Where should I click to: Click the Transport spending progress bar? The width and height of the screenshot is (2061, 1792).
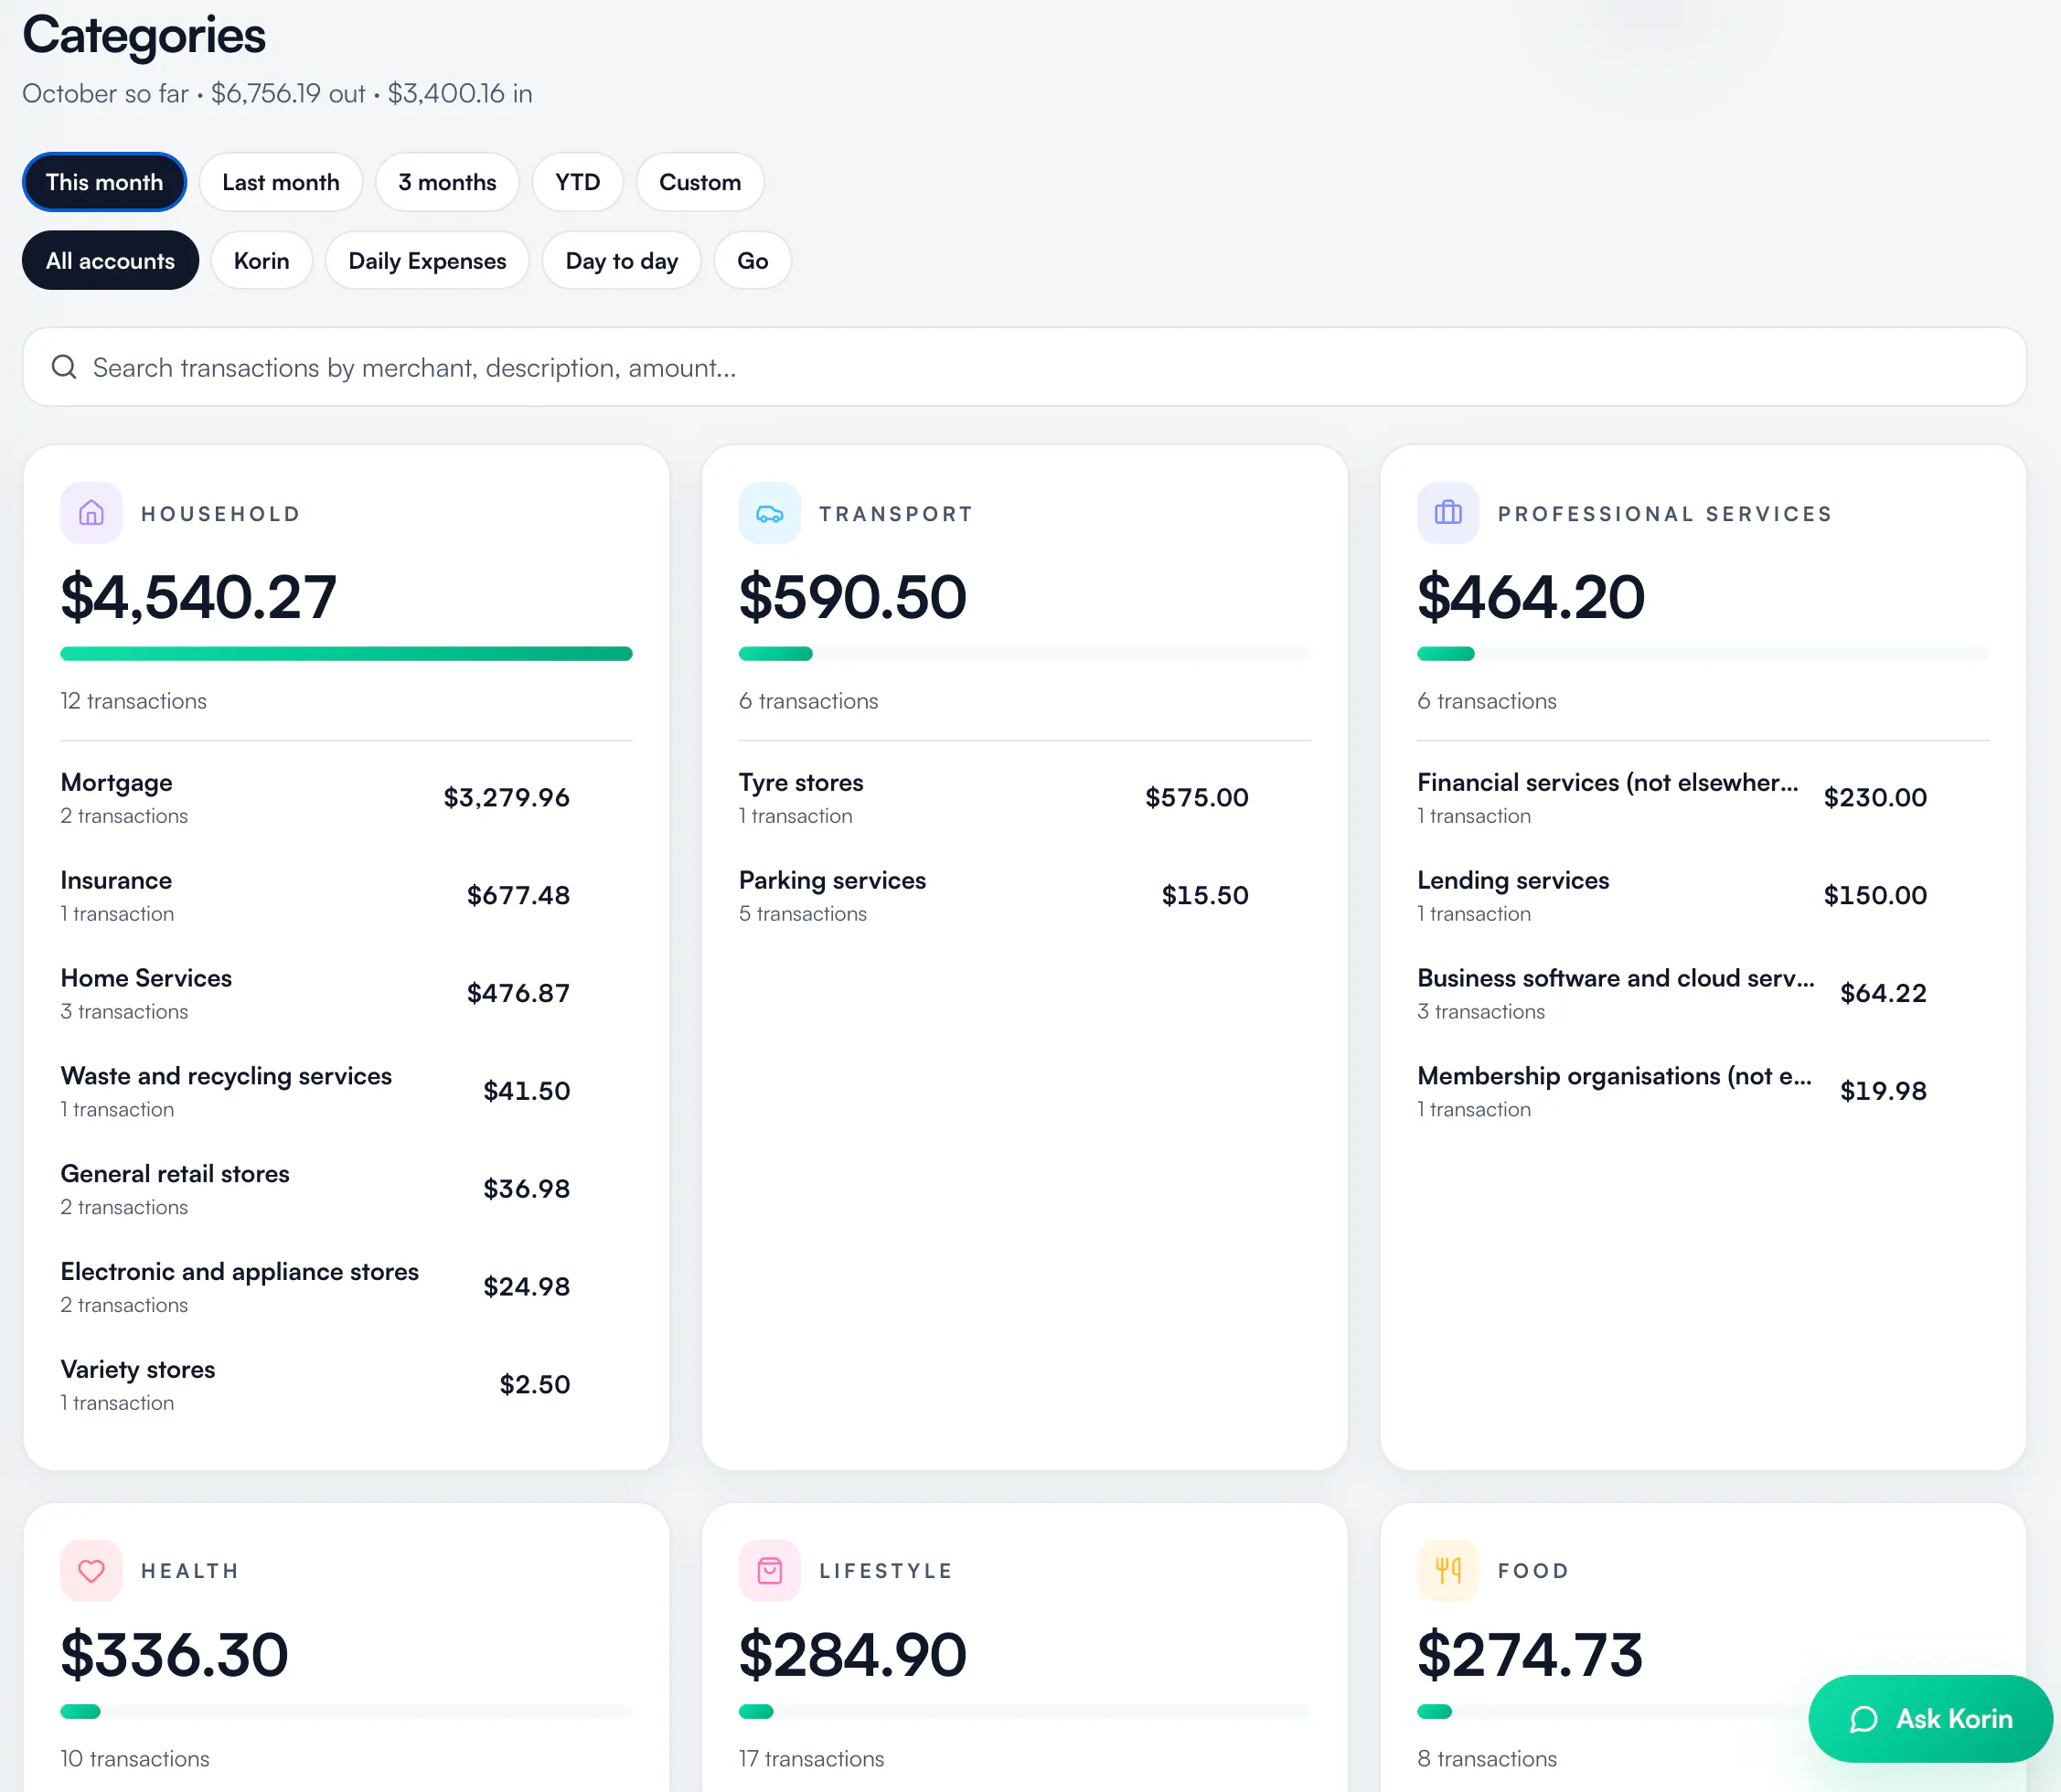1024,654
